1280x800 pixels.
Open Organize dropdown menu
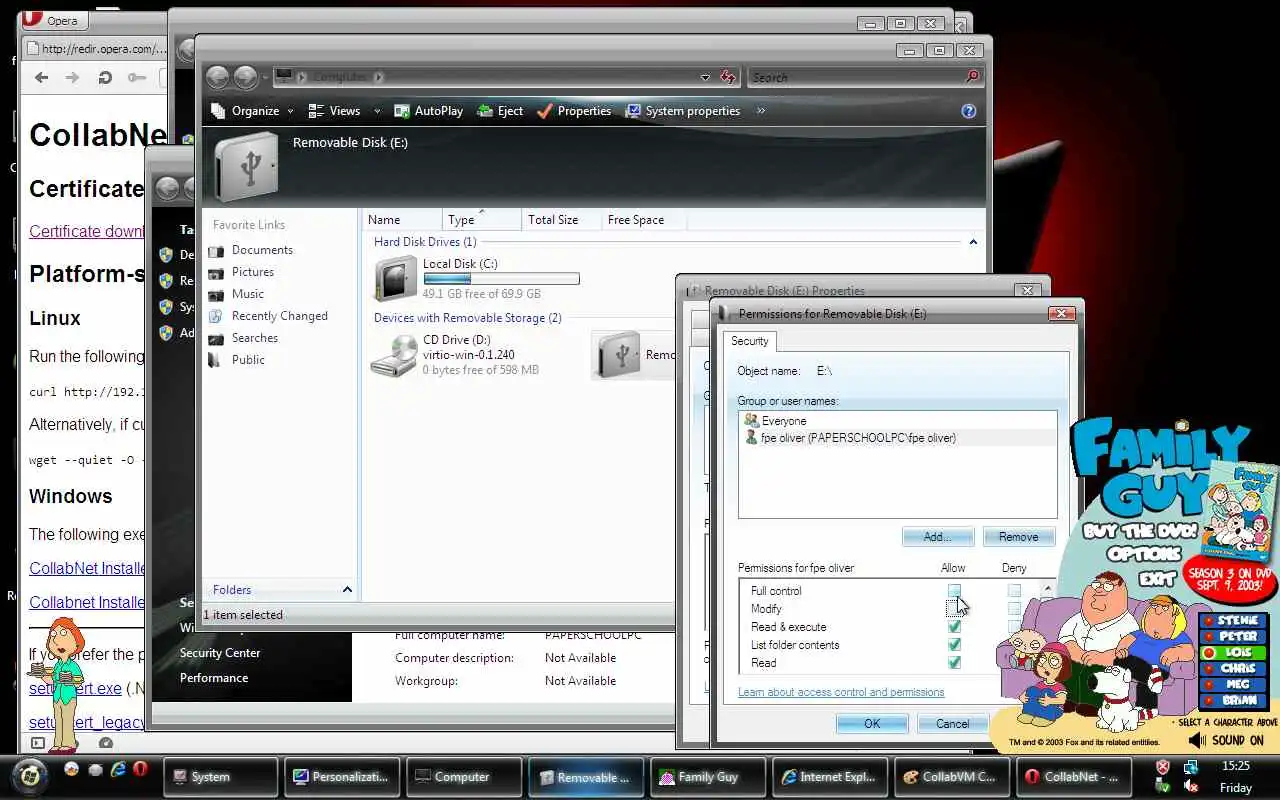coord(252,111)
